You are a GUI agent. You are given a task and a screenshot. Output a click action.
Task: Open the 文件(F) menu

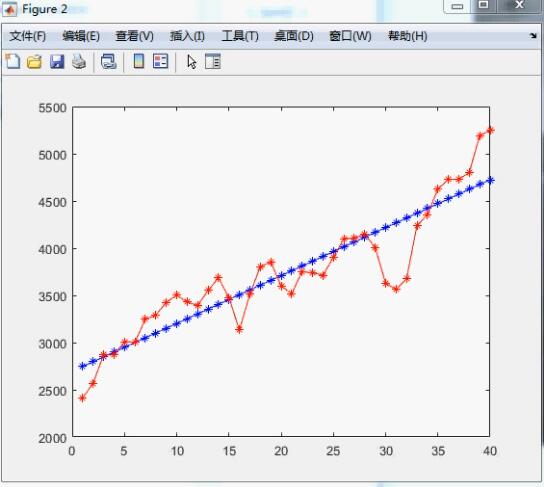click(x=27, y=36)
